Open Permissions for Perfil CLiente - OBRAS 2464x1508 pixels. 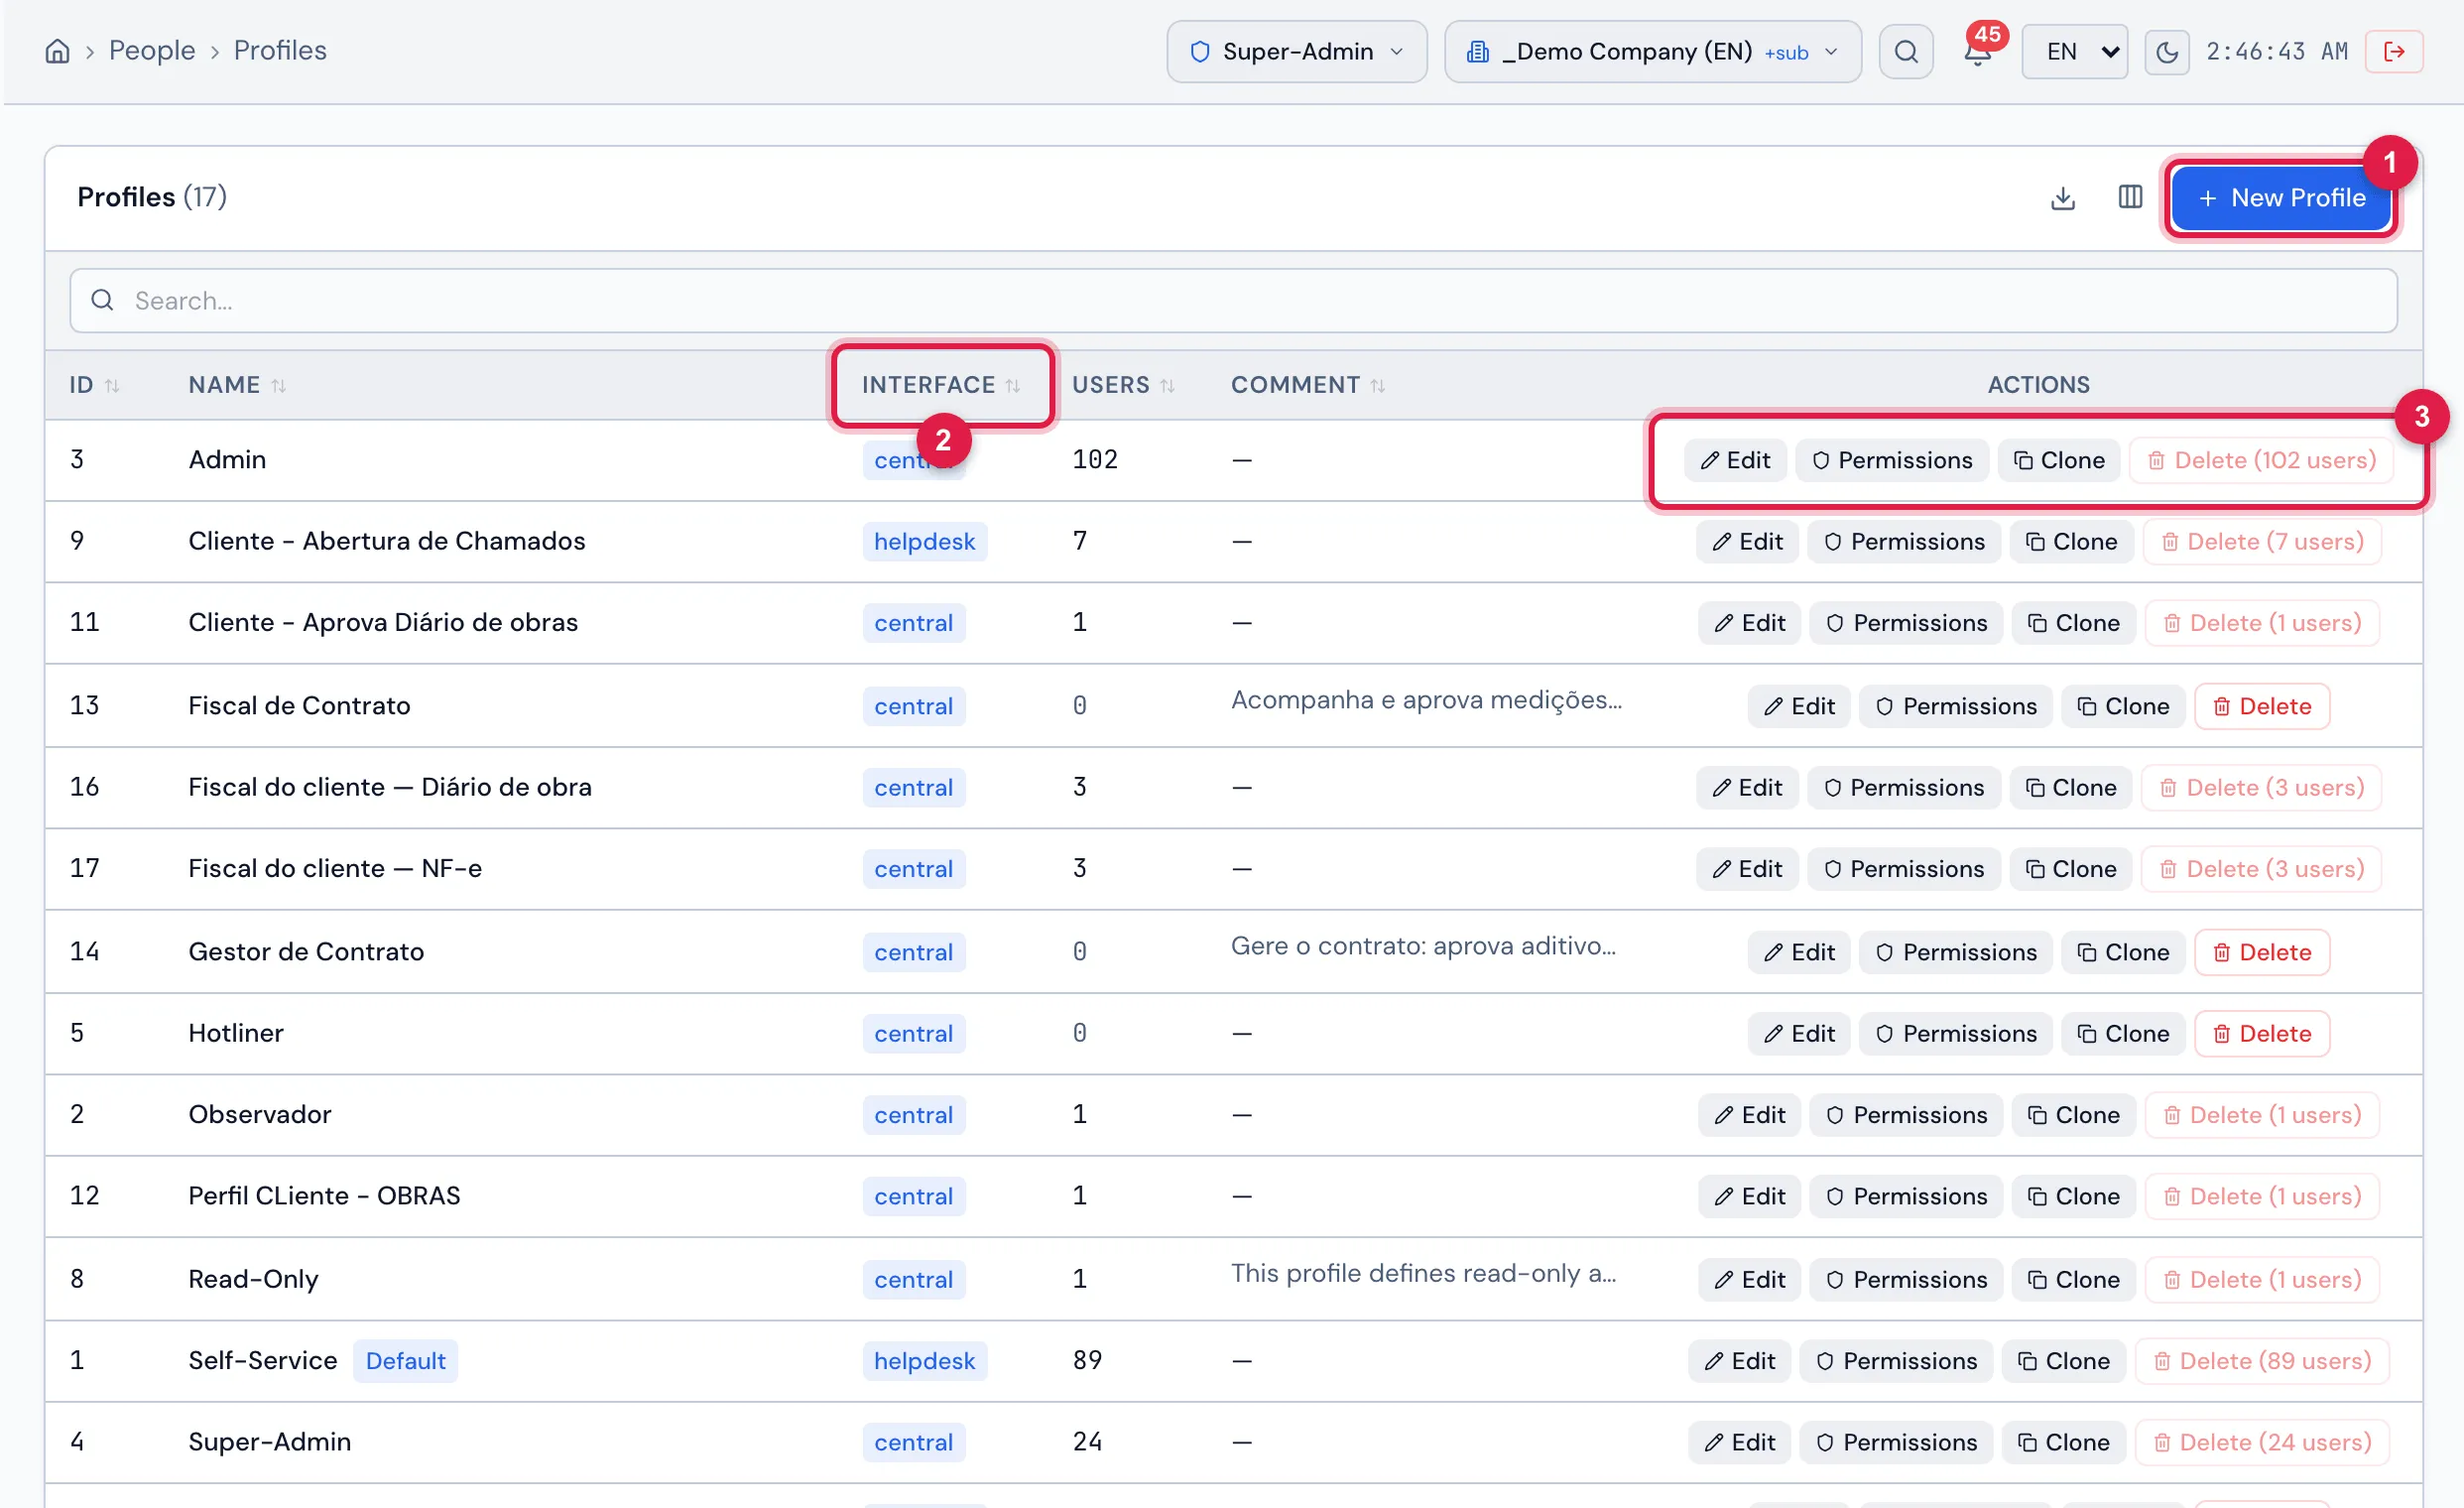coord(1906,1196)
